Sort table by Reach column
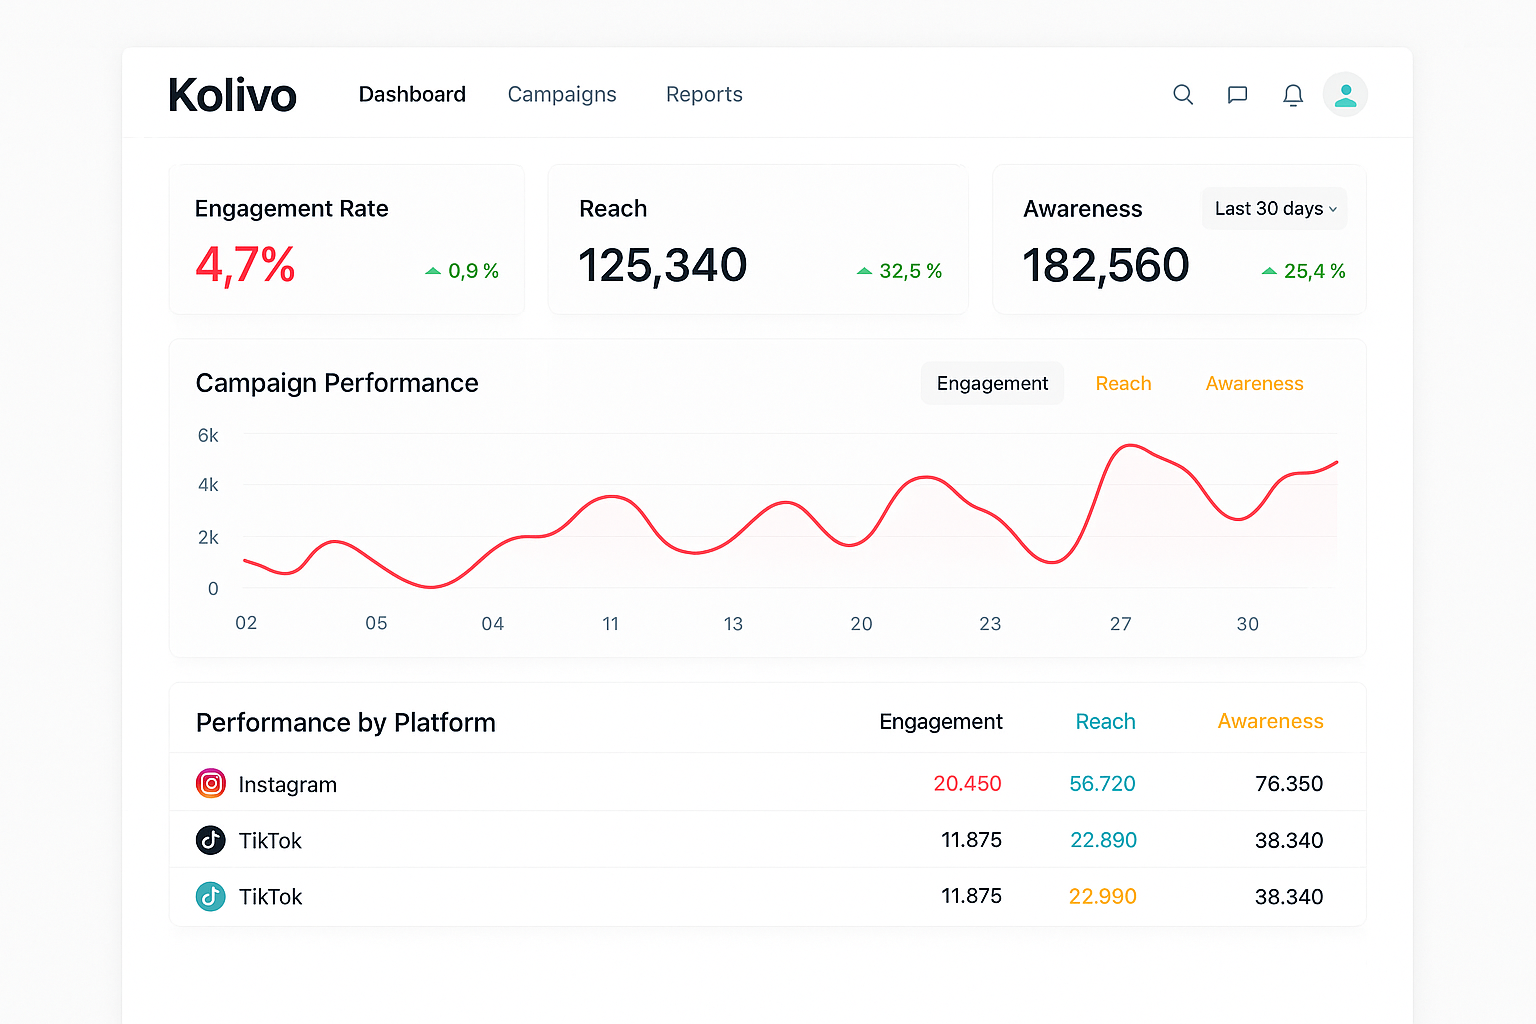Screen dimensions: 1536x1024 pos(1105,721)
